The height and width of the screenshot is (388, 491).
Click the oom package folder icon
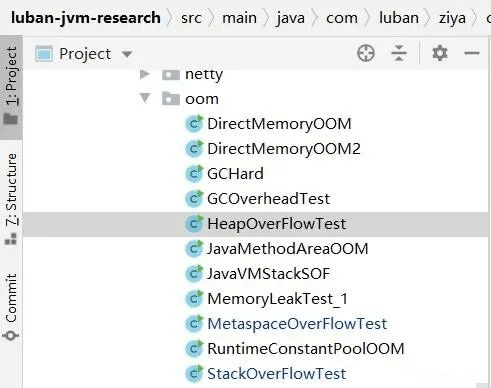pyautogui.click(x=171, y=99)
